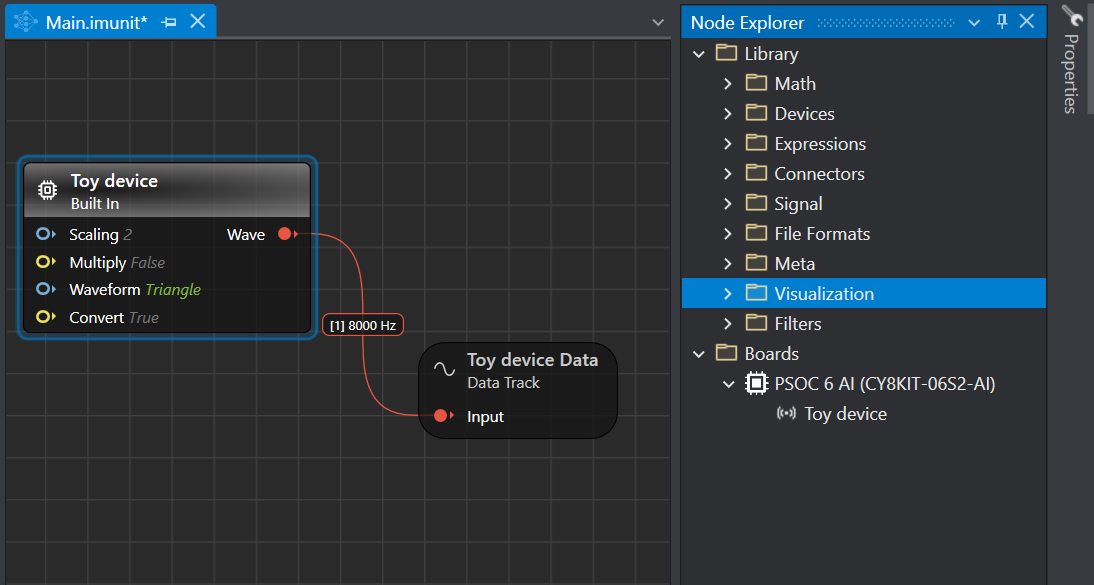Click the Meta folder icon

756,262
